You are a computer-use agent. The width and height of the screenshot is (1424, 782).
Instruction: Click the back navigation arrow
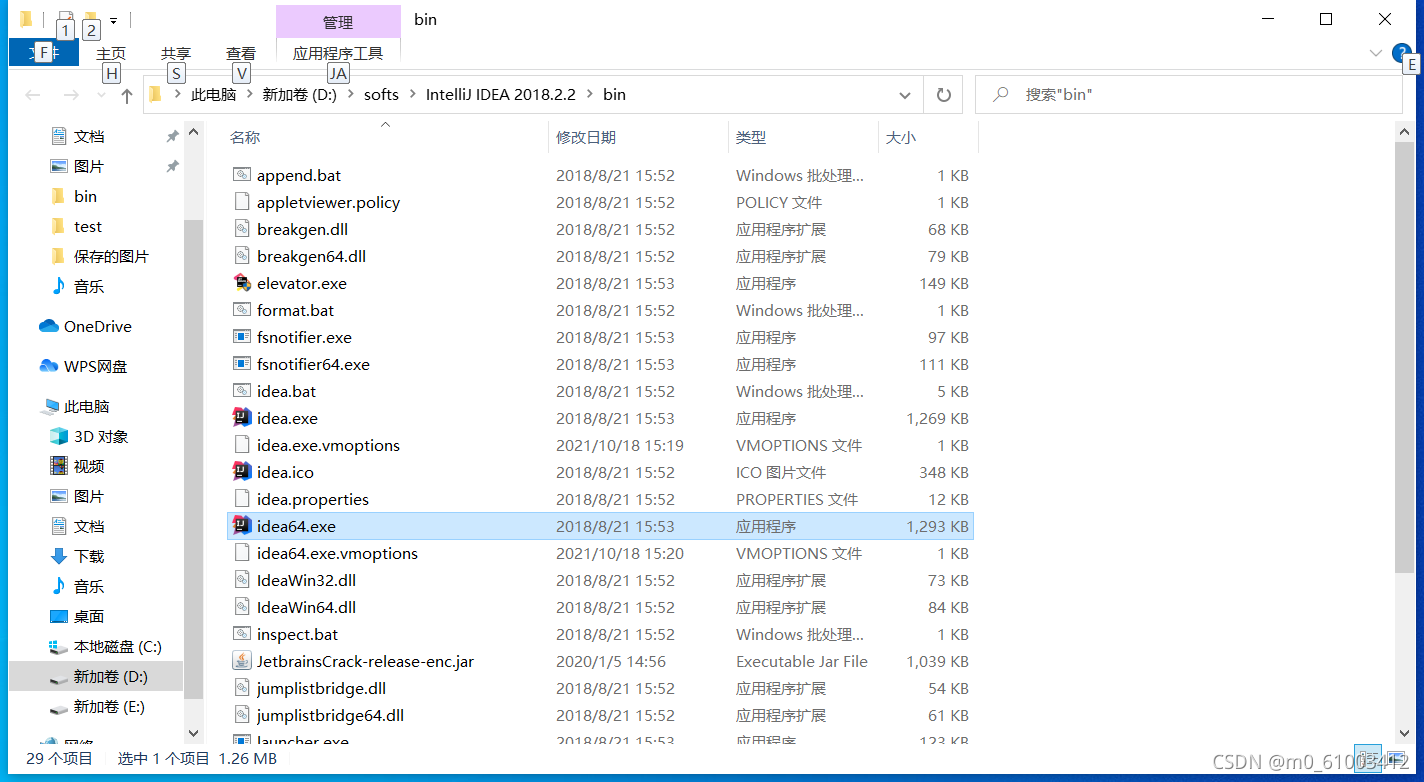[x=33, y=95]
